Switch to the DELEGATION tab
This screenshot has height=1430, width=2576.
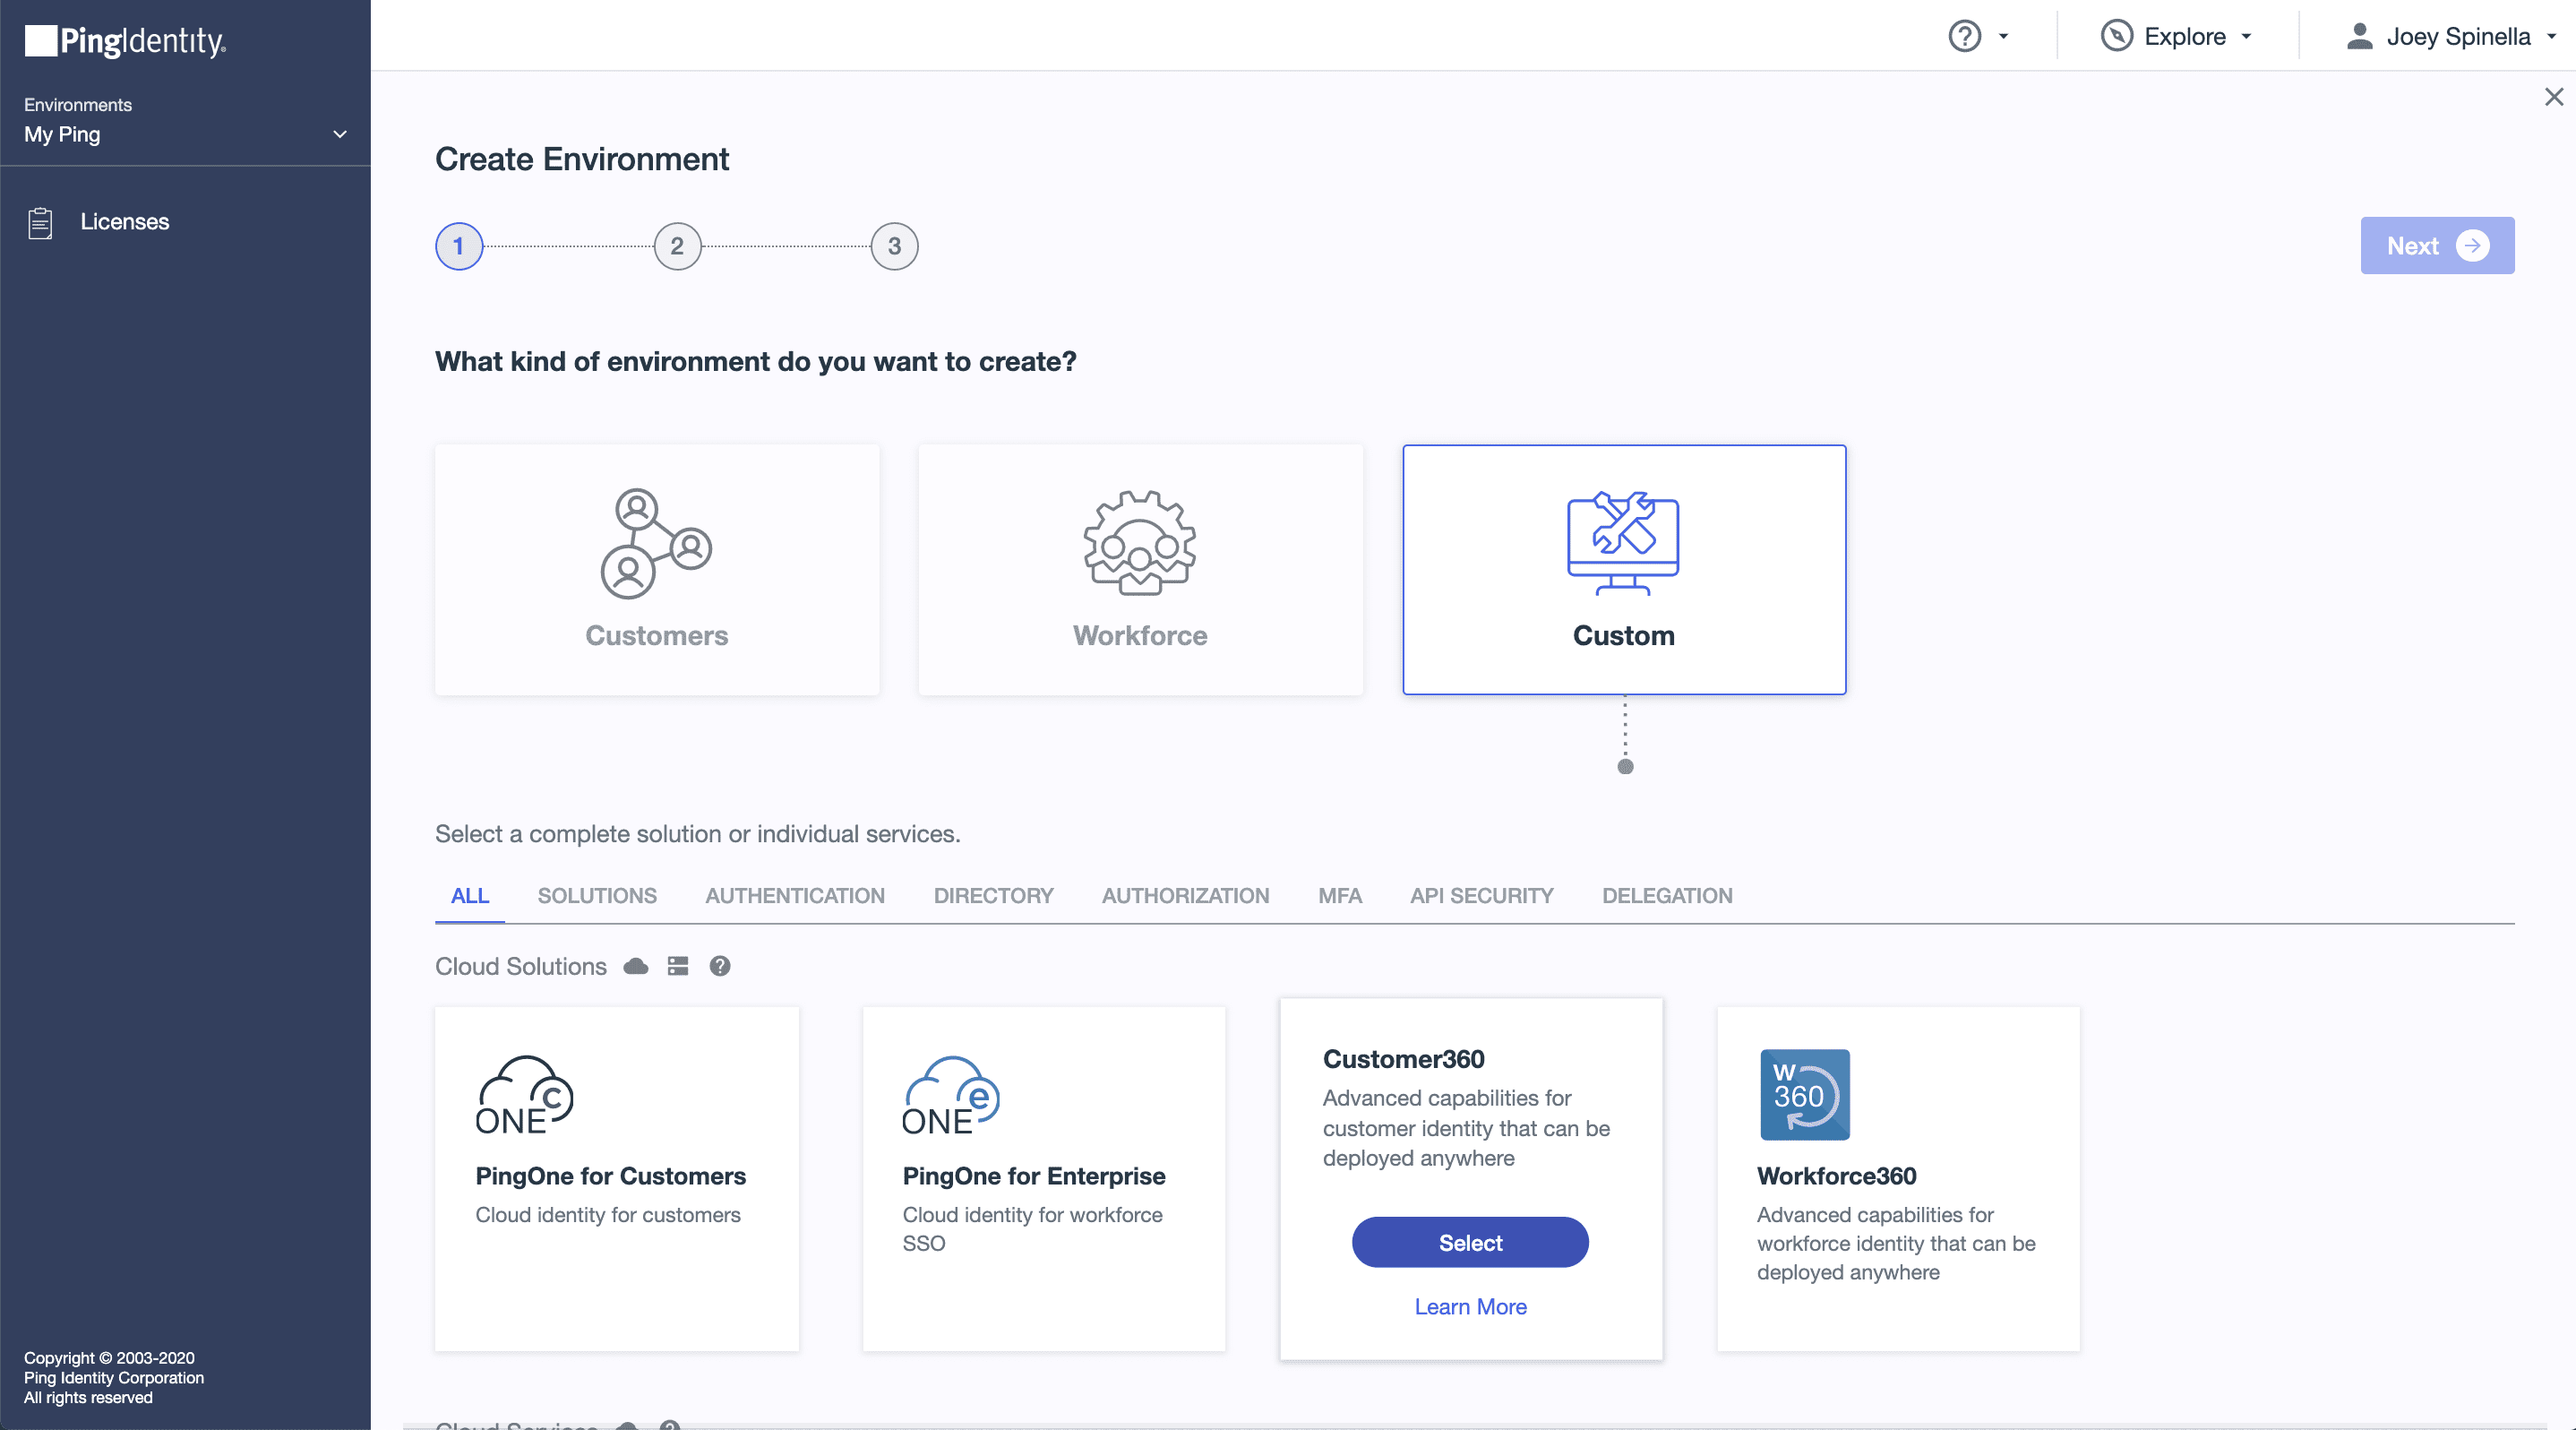point(1667,896)
